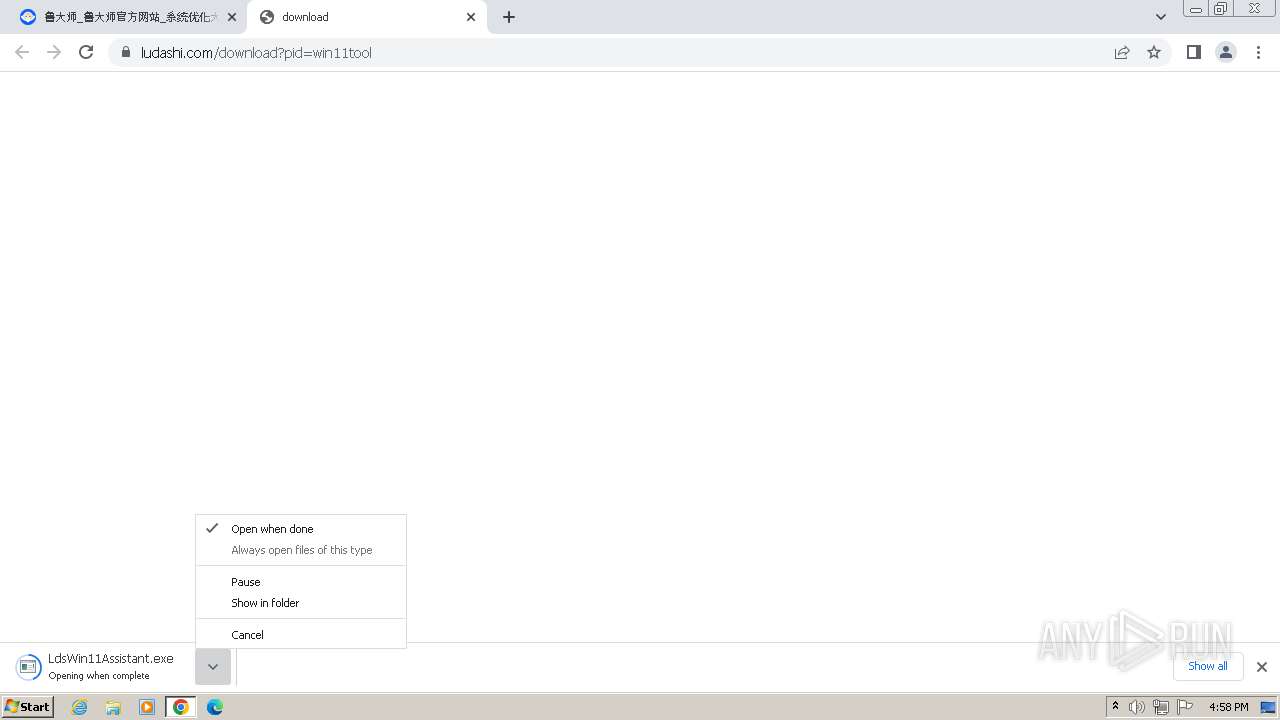Pause the download
Screen dimensions: 1280x720
[301, 582]
